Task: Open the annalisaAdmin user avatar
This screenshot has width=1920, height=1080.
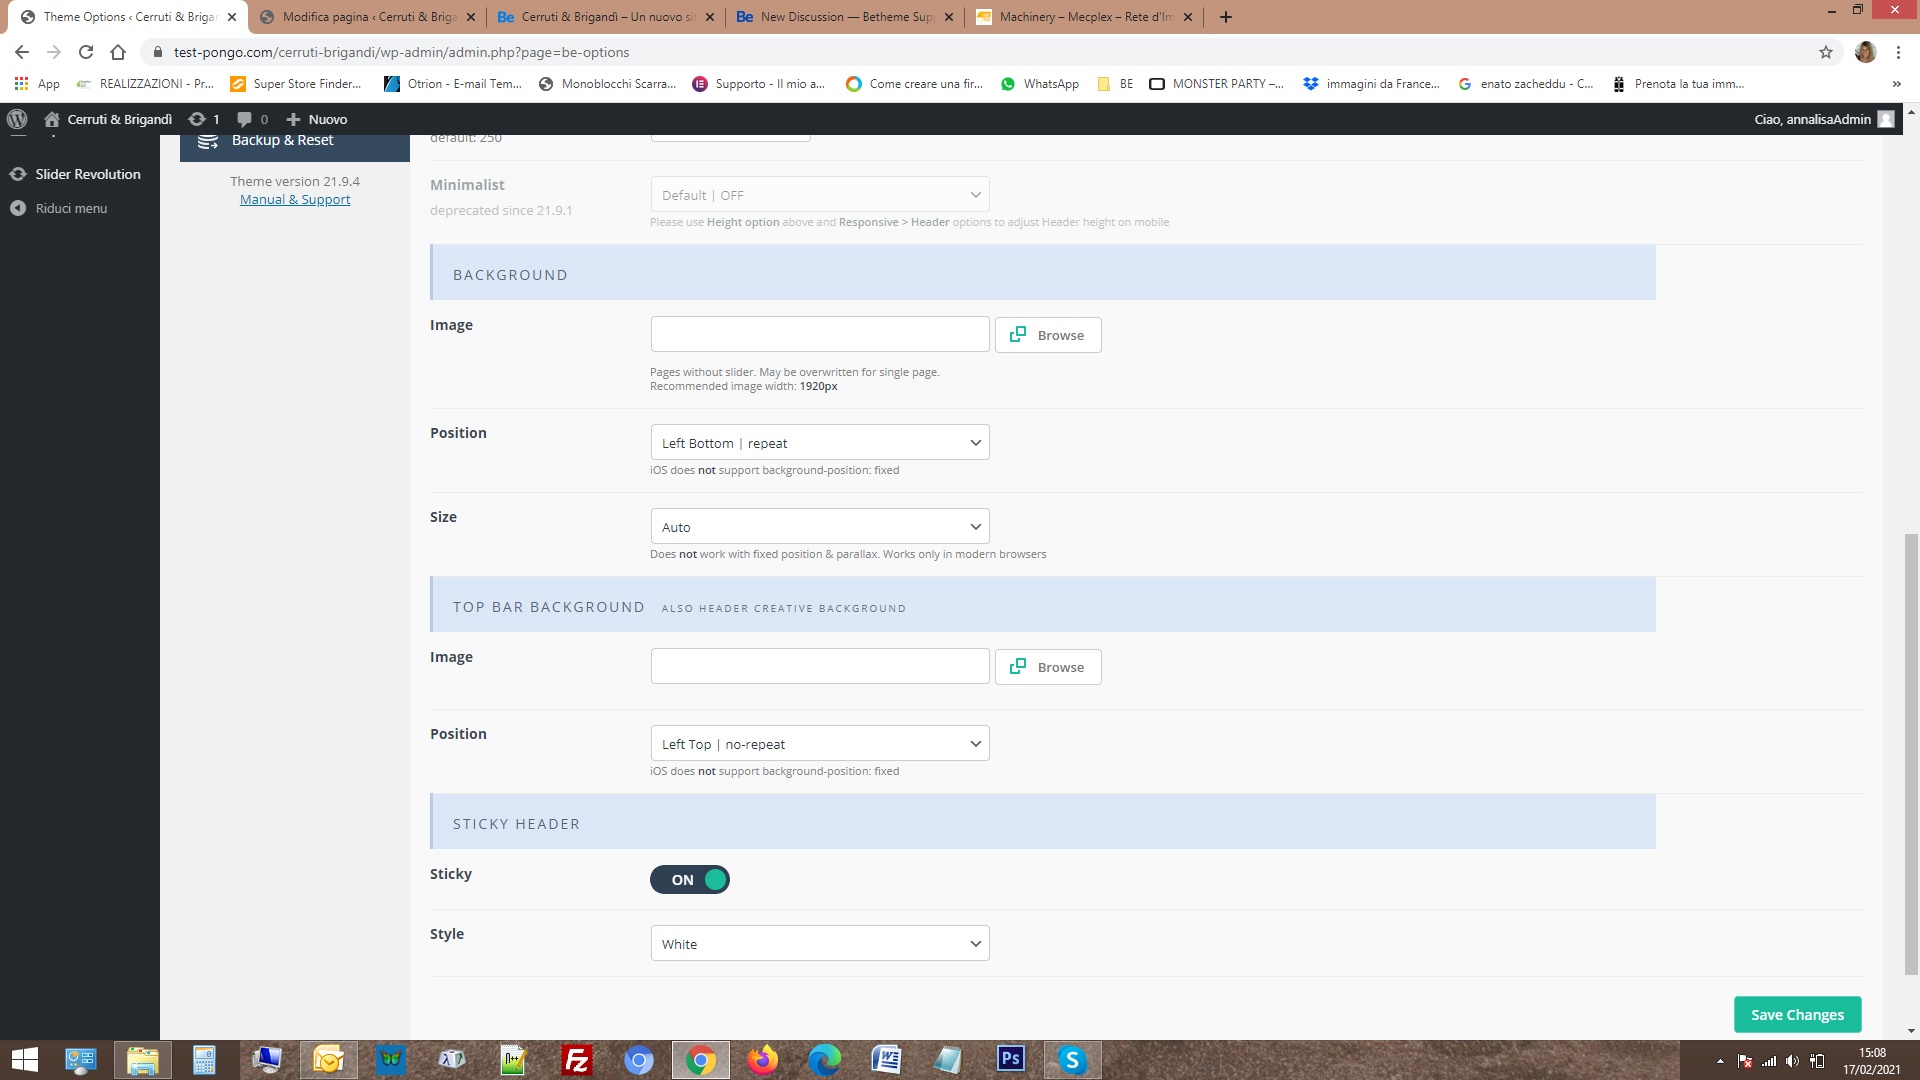Action: (x=1886, y=119)
